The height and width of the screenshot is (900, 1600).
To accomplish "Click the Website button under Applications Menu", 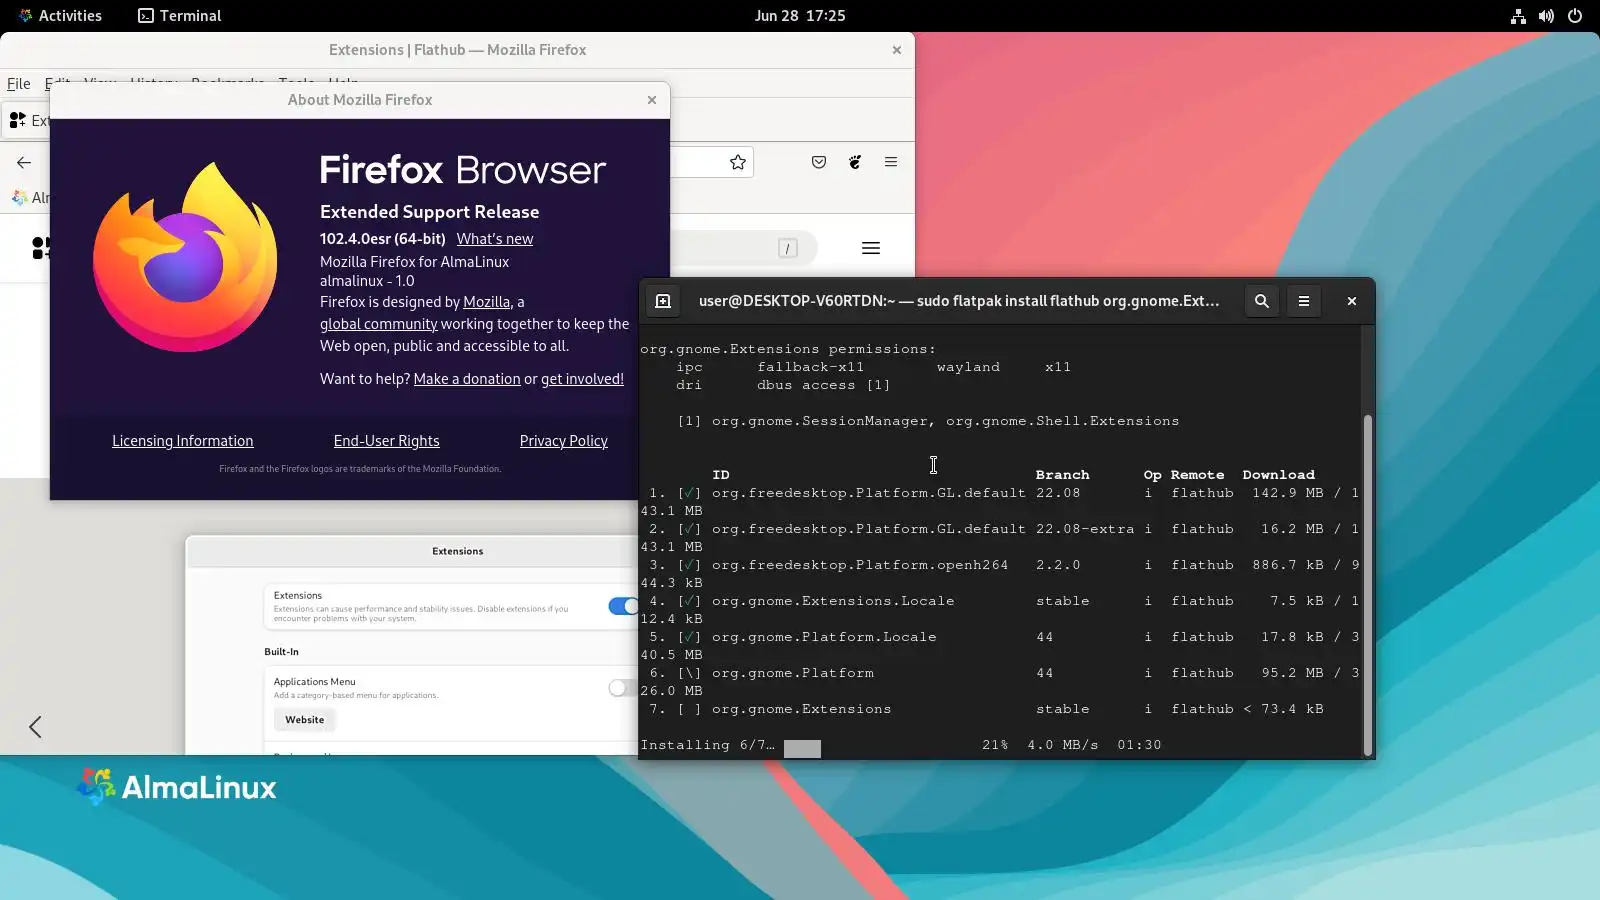I will [305, 720].
